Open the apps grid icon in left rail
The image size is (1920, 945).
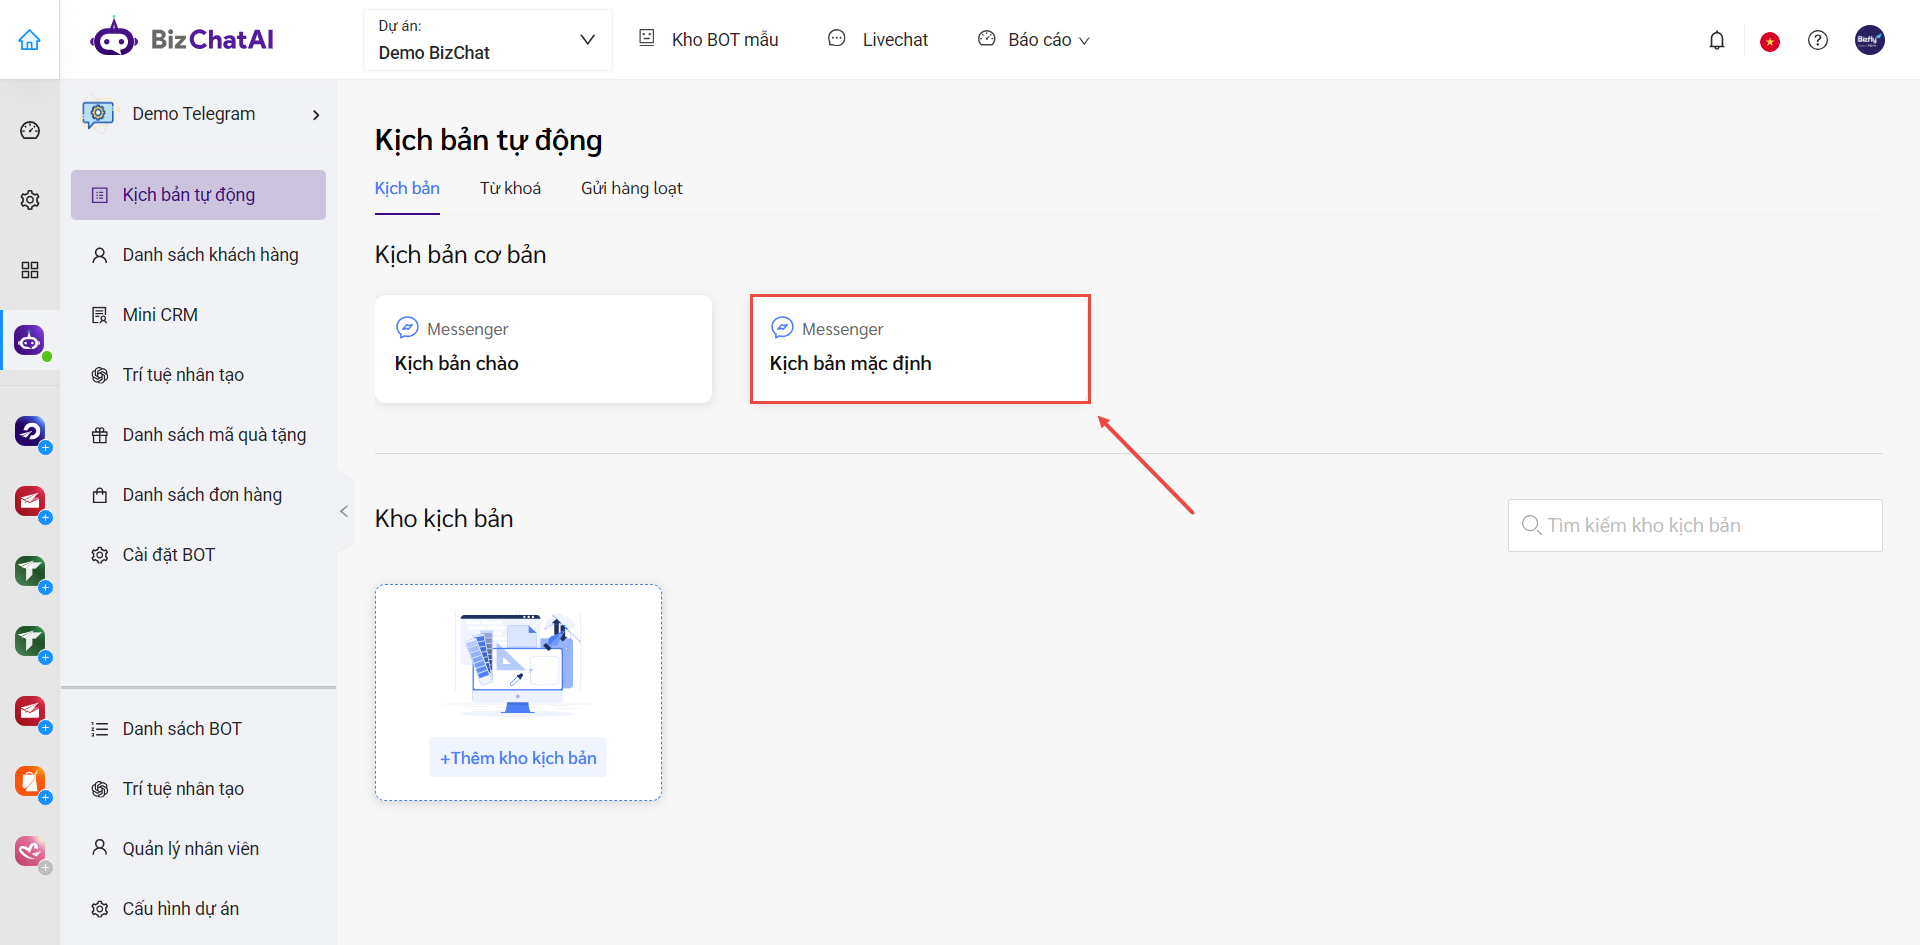(30, 270)
